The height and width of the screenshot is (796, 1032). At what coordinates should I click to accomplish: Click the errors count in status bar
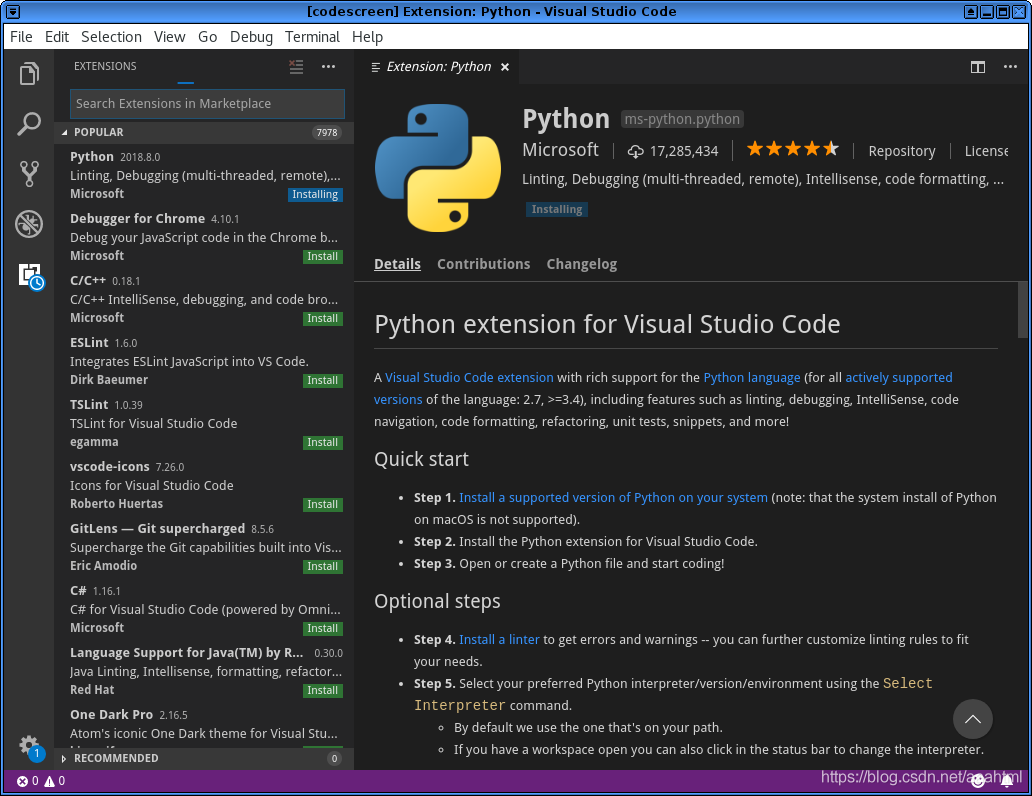click(28, 781)
